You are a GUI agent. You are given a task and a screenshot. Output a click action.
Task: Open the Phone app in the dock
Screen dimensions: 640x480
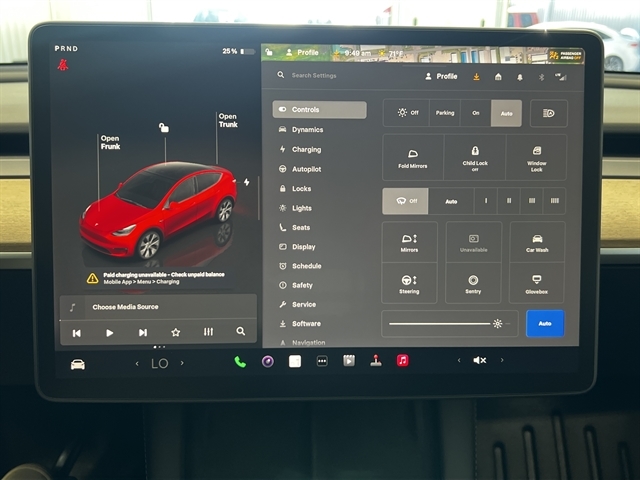240,362
